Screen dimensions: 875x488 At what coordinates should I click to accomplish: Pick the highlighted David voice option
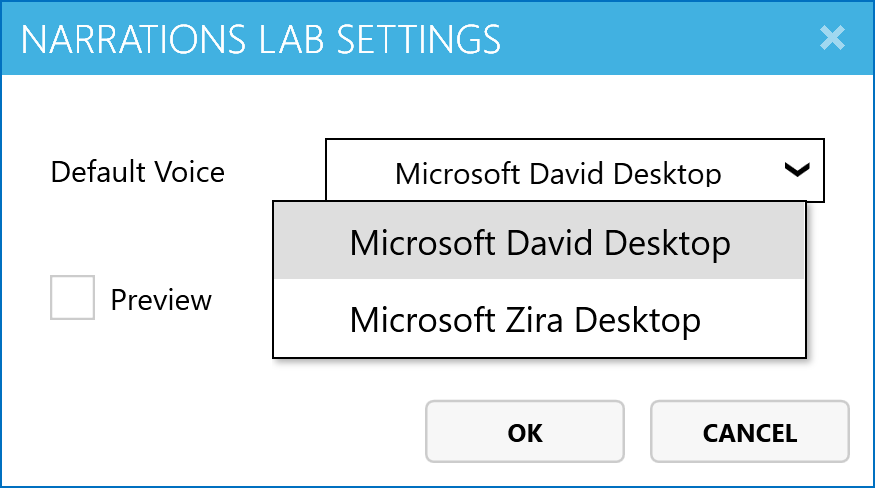pos(539,243)
